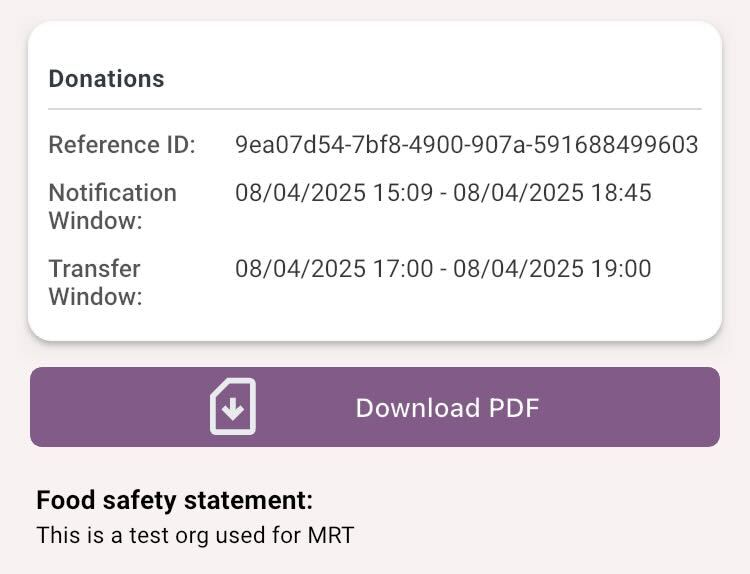This screenshot has width=750, height=574.
Task: Click the word Window under Transfer
Action: (x=96, y=297)
